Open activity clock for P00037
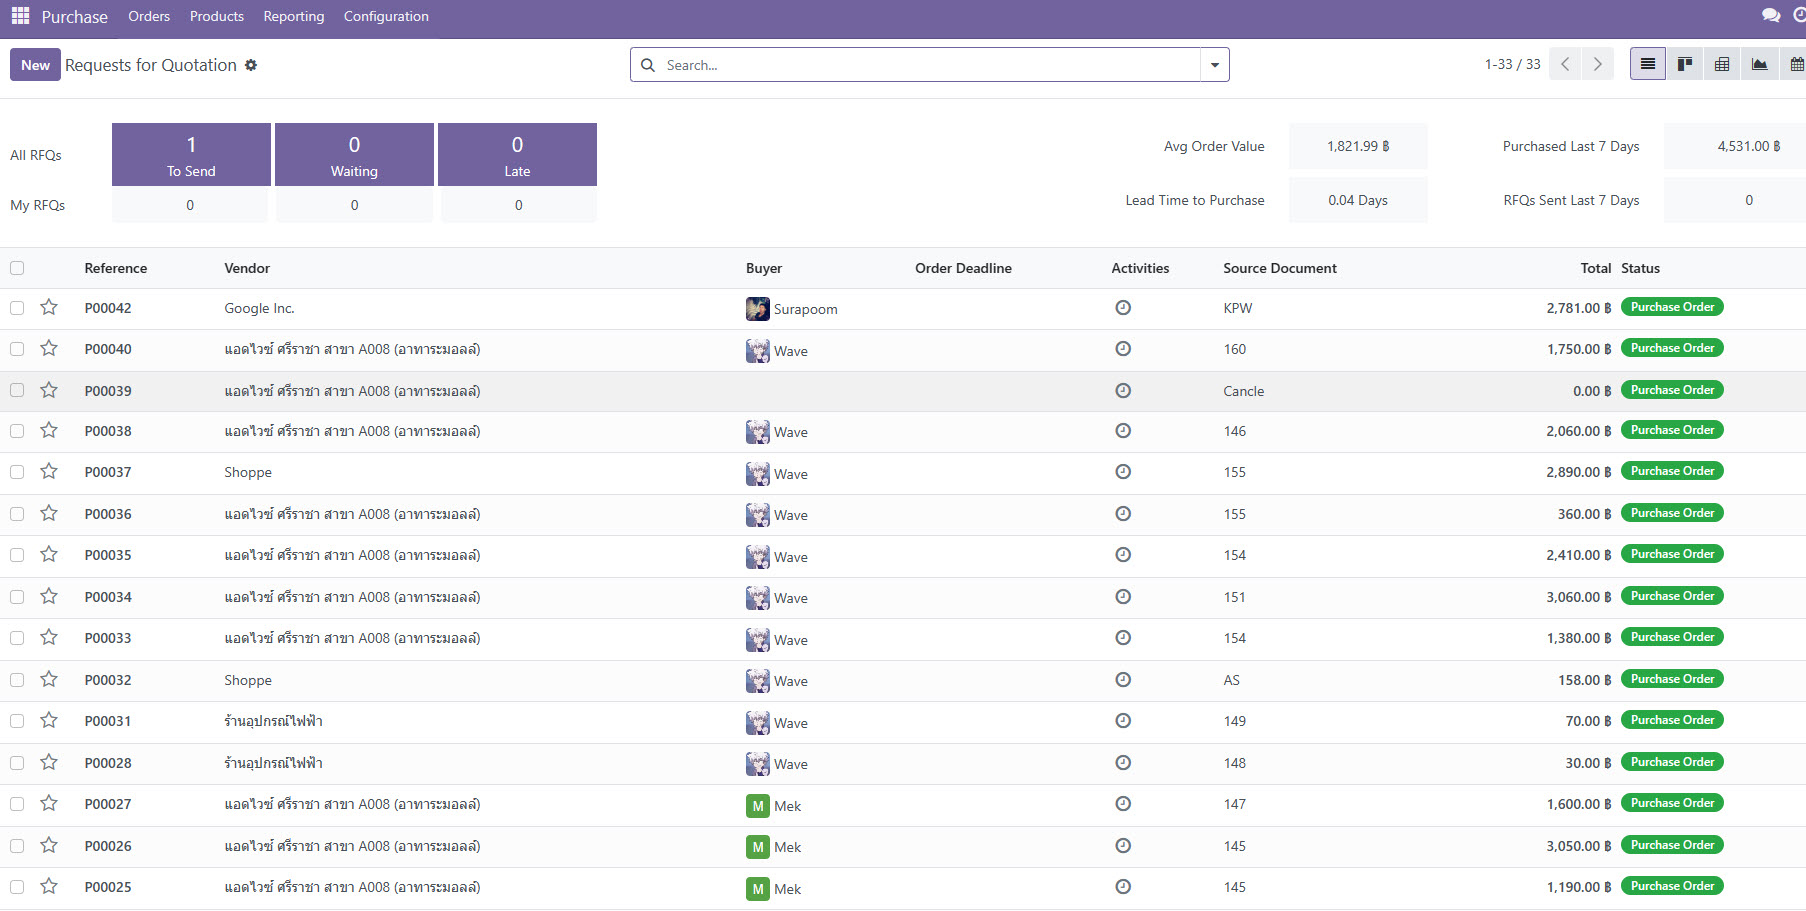The width and height of the screenshot is (1806, 911). (x=1123, y=472)
